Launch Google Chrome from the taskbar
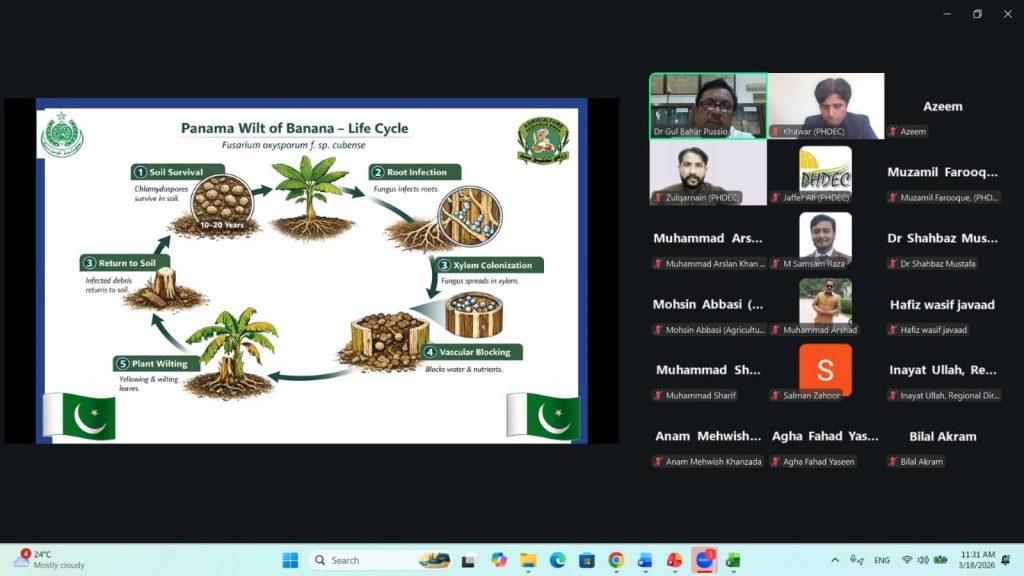This screenshot has width=1024, height=576. point(616,560)
